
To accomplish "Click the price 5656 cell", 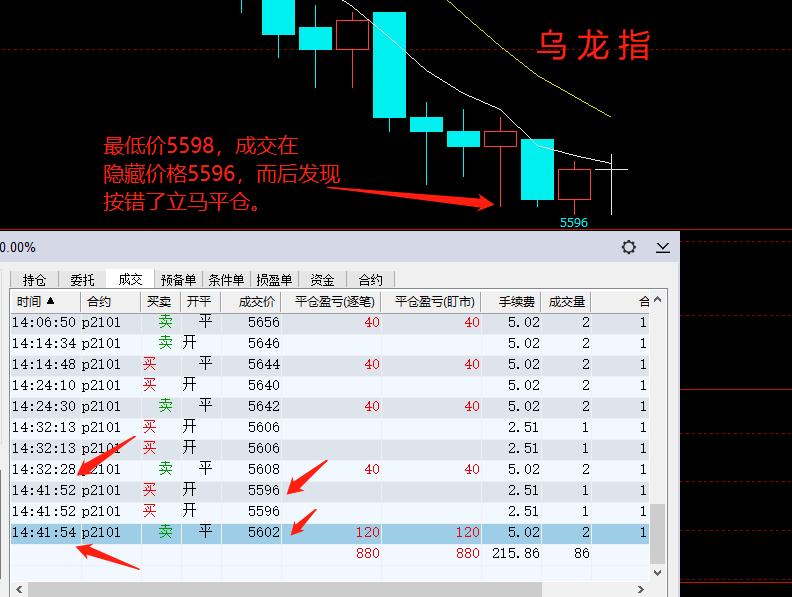I will pyautogui.click(x=263, y=322).
